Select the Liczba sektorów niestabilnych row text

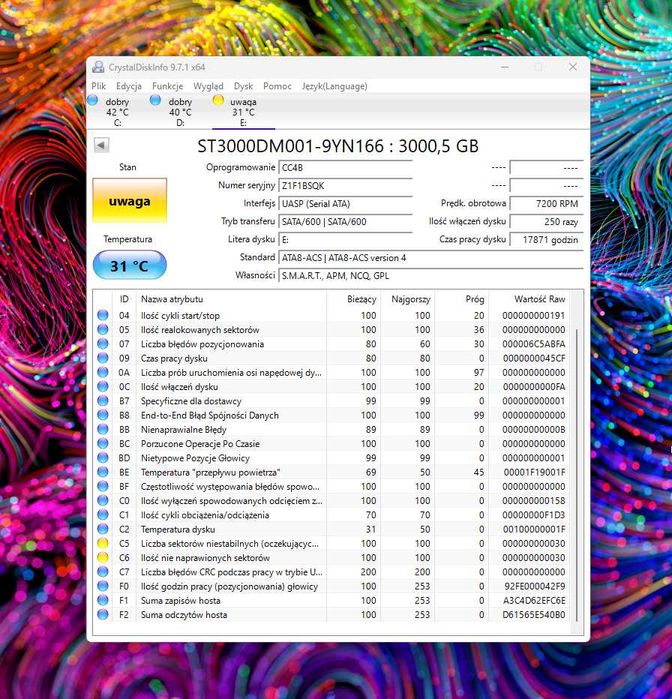tap(230, 544)
